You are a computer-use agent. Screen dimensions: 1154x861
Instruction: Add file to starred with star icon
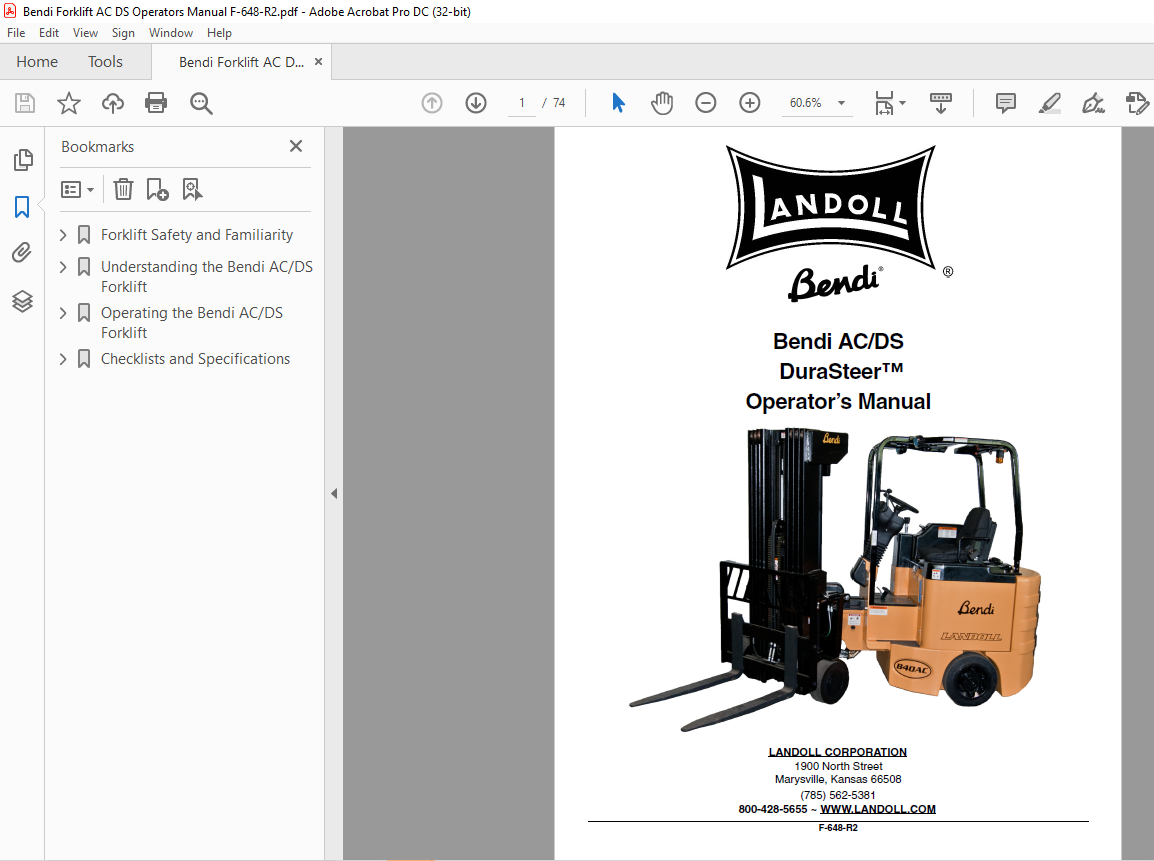point(68,103)
